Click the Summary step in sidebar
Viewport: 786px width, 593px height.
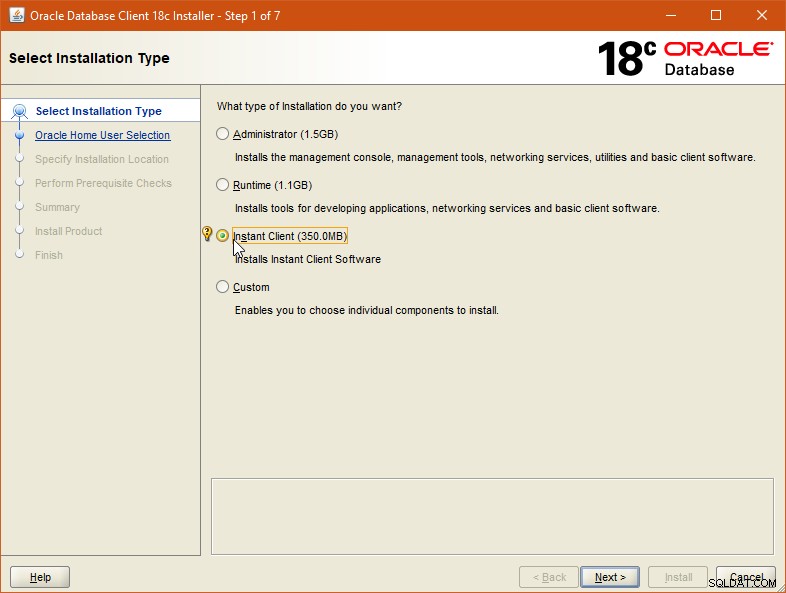[x=57, y=208]
